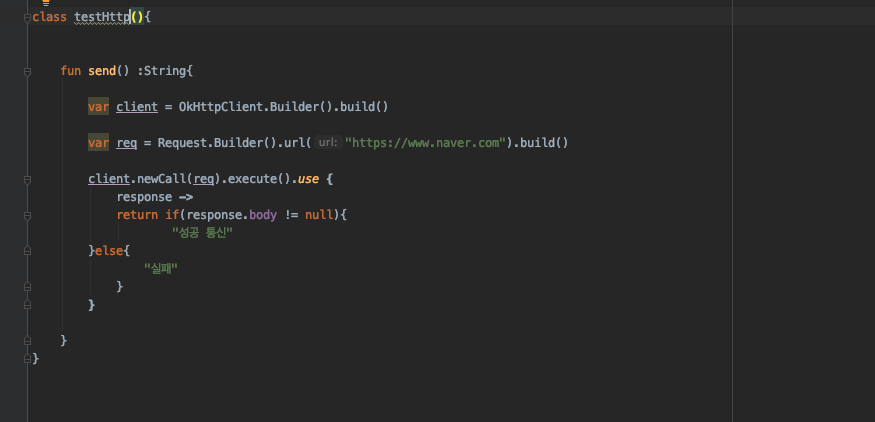Click the fold end marker below the "실패" line
Viewport: 875px width, 422px height.
(27, 287)
